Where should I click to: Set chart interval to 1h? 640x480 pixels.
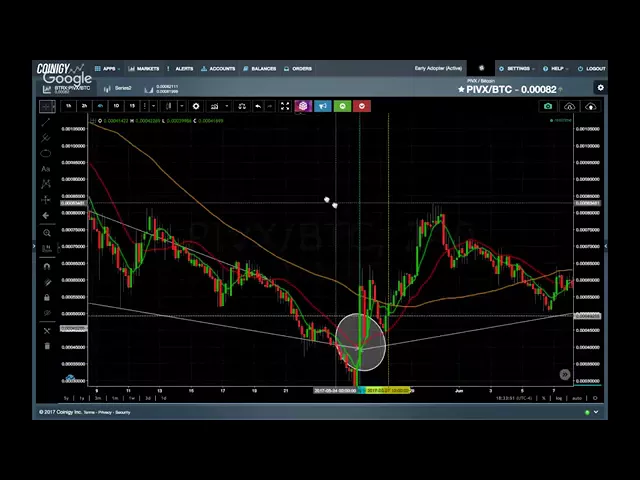pyautogui.click(x=68, y=106)
